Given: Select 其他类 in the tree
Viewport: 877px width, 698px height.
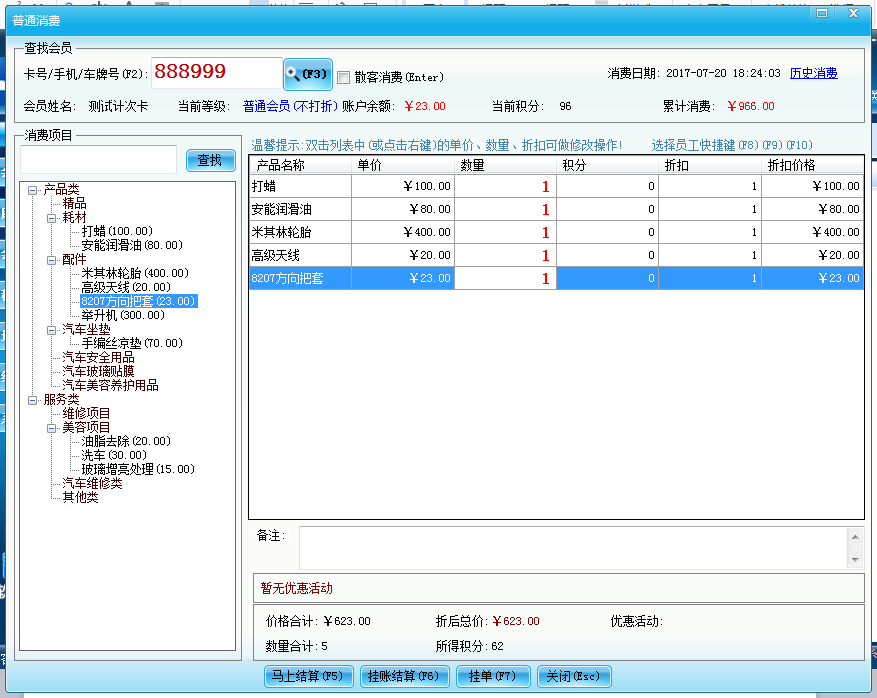Looking at the screenshot, I should (81, 497).
